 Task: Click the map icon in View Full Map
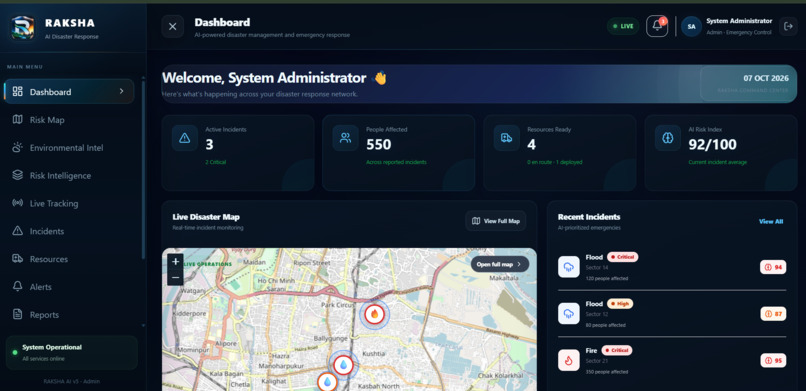pos(476,221)
